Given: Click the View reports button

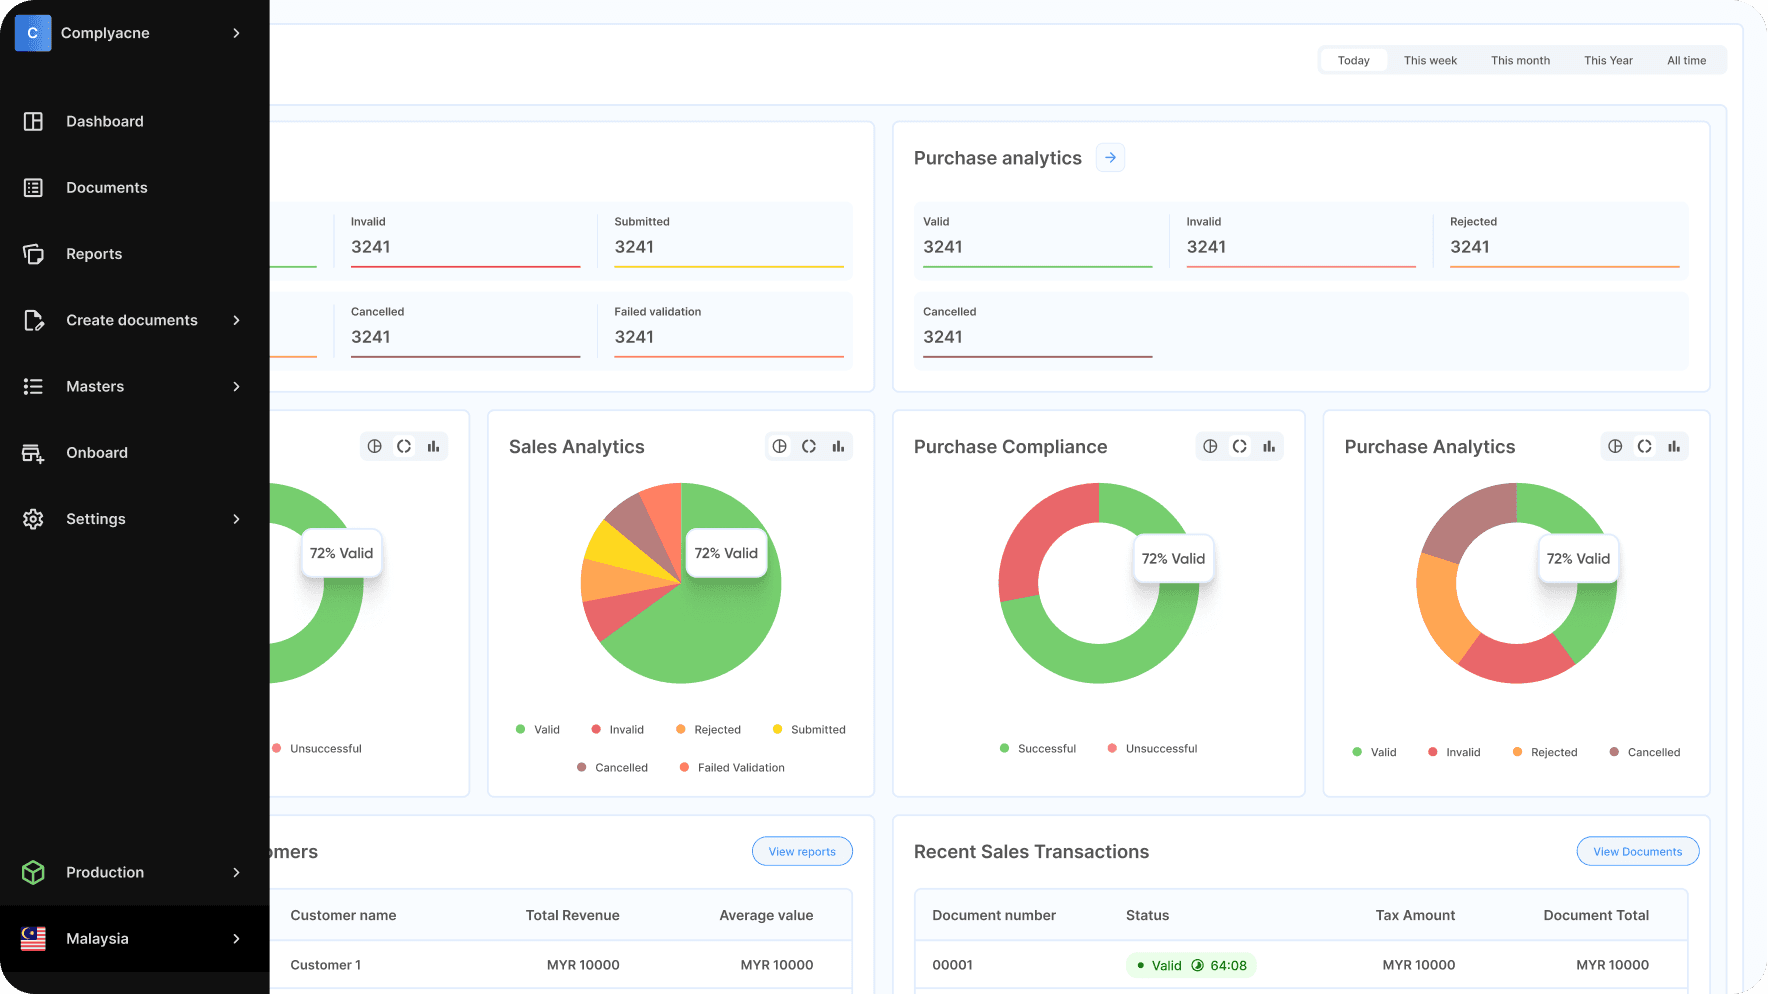Looking at the screenshot, I should click(x=802, y=851).
